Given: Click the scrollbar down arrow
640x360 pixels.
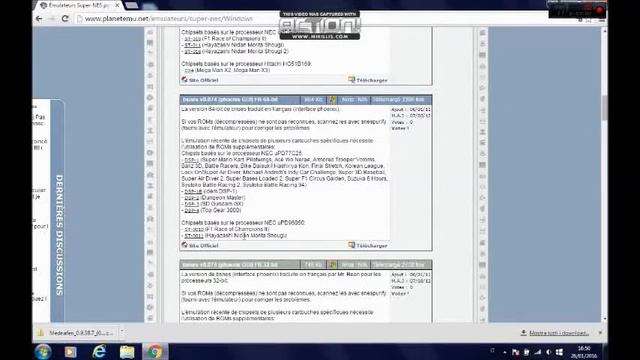Looking at the screenshot, I should 604,319.
